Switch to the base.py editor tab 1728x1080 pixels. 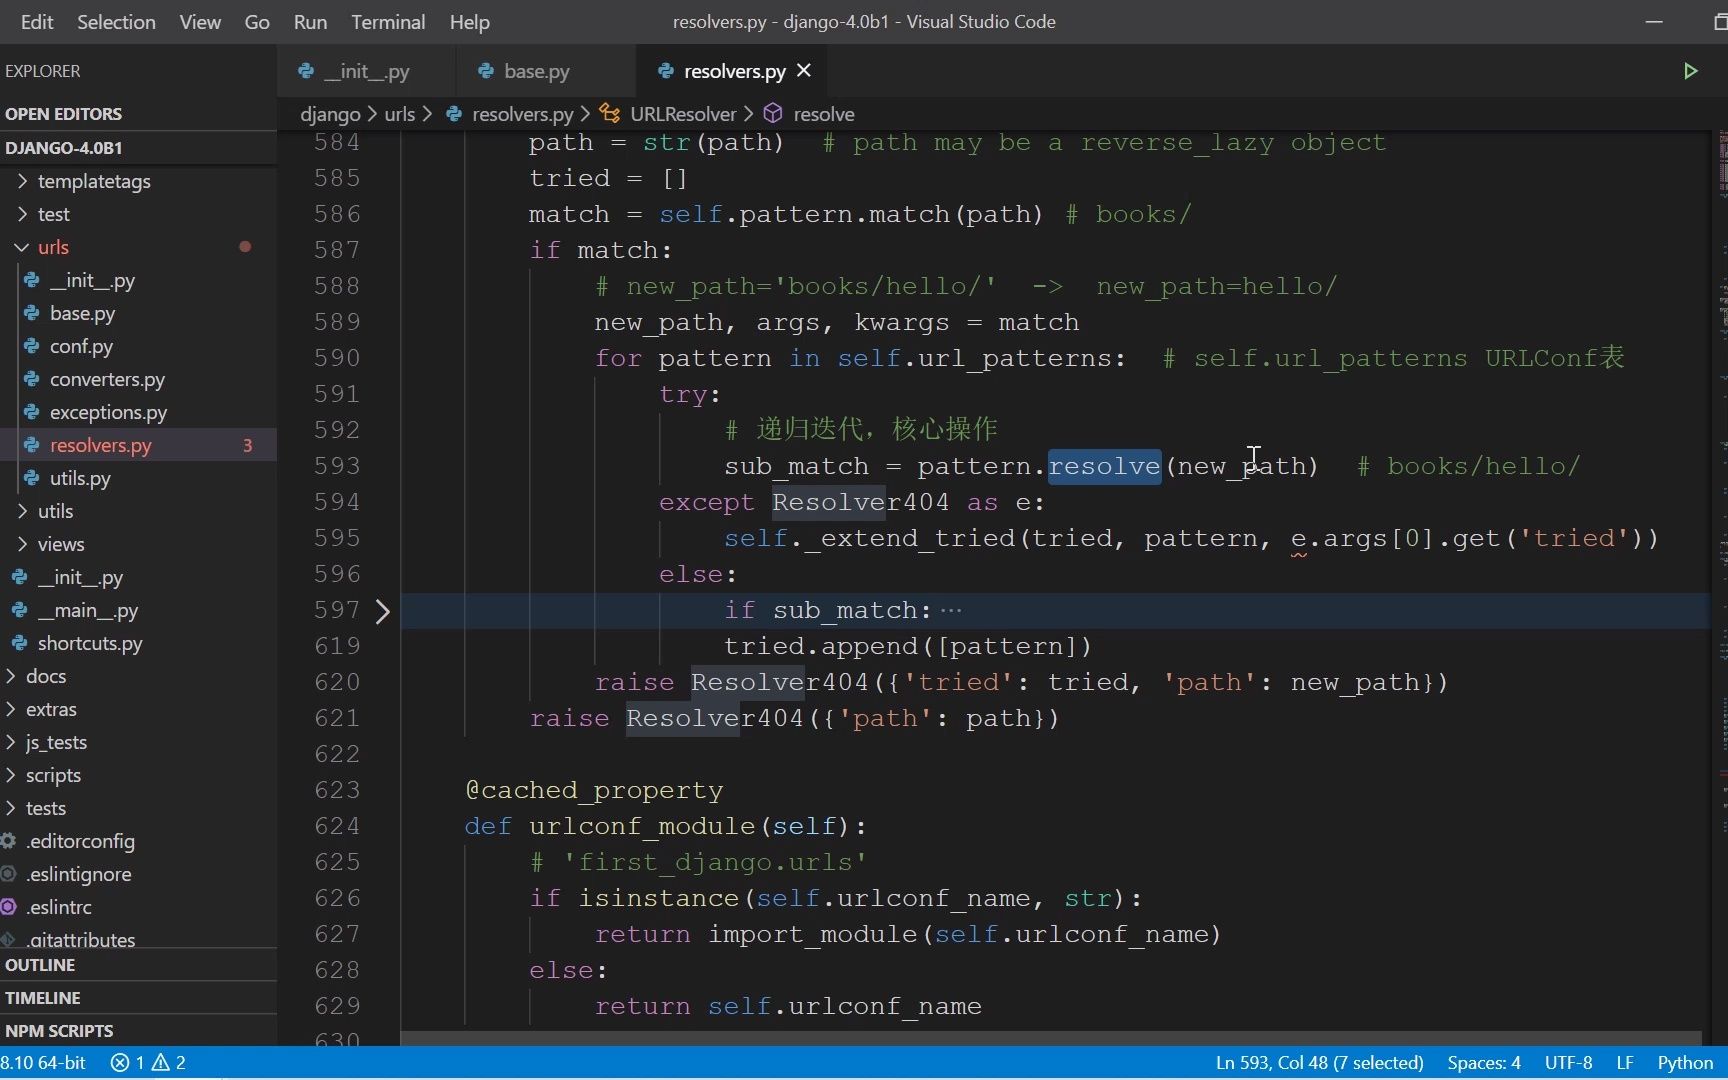tap(533, 71)
